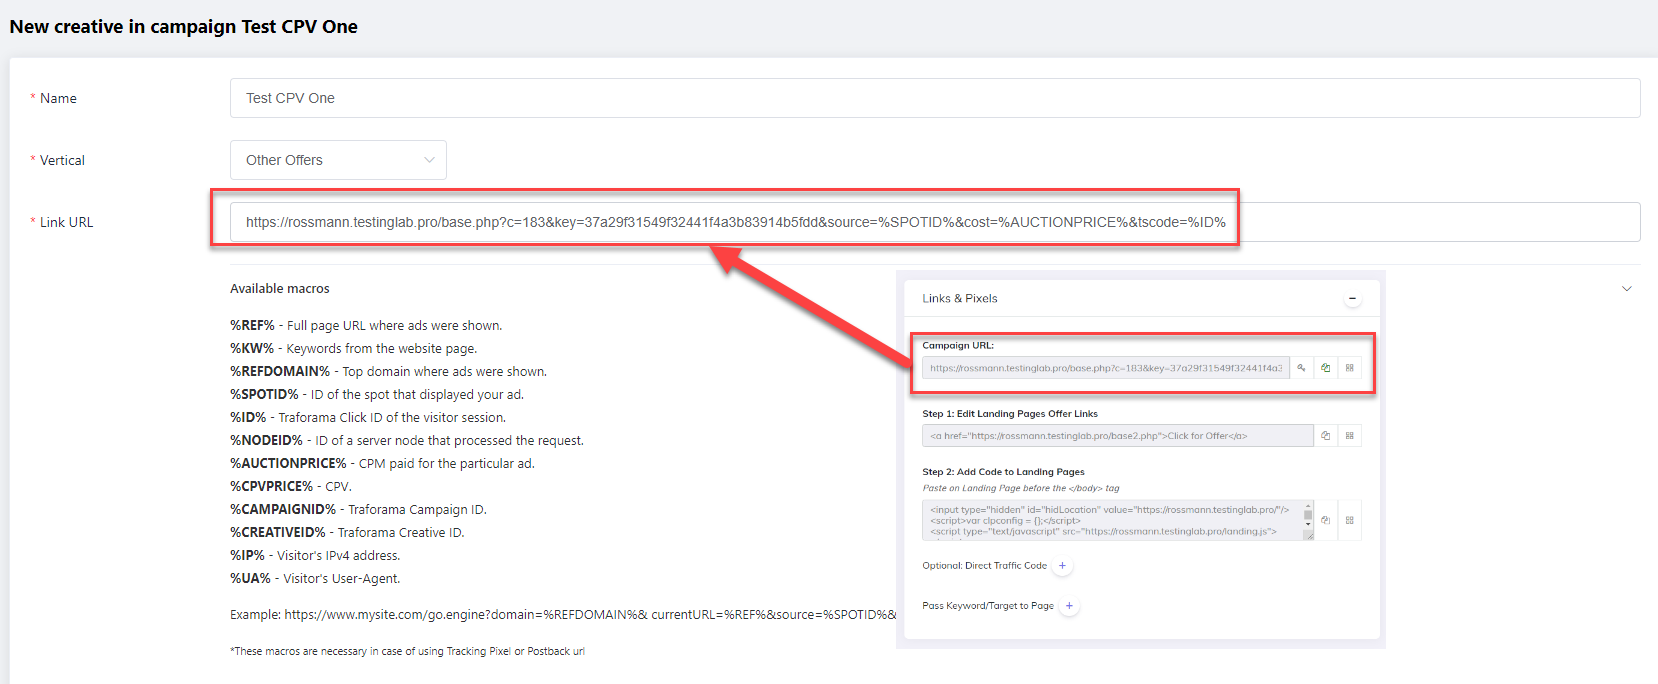Click the %SPOTID% macro in the list

click(264, 395)
